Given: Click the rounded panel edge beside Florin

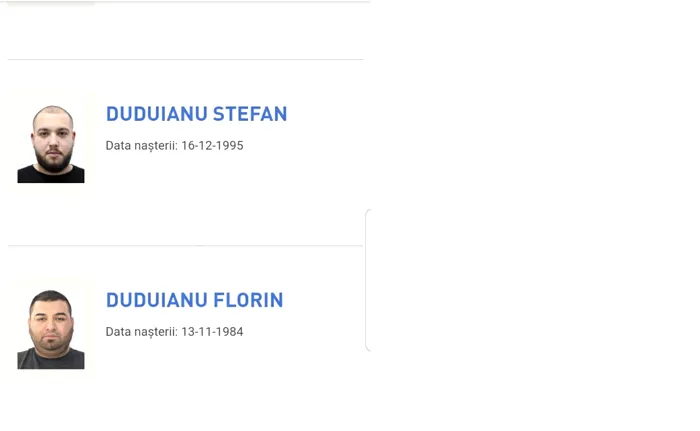Looking at the screenshot, I should point(368,280).
